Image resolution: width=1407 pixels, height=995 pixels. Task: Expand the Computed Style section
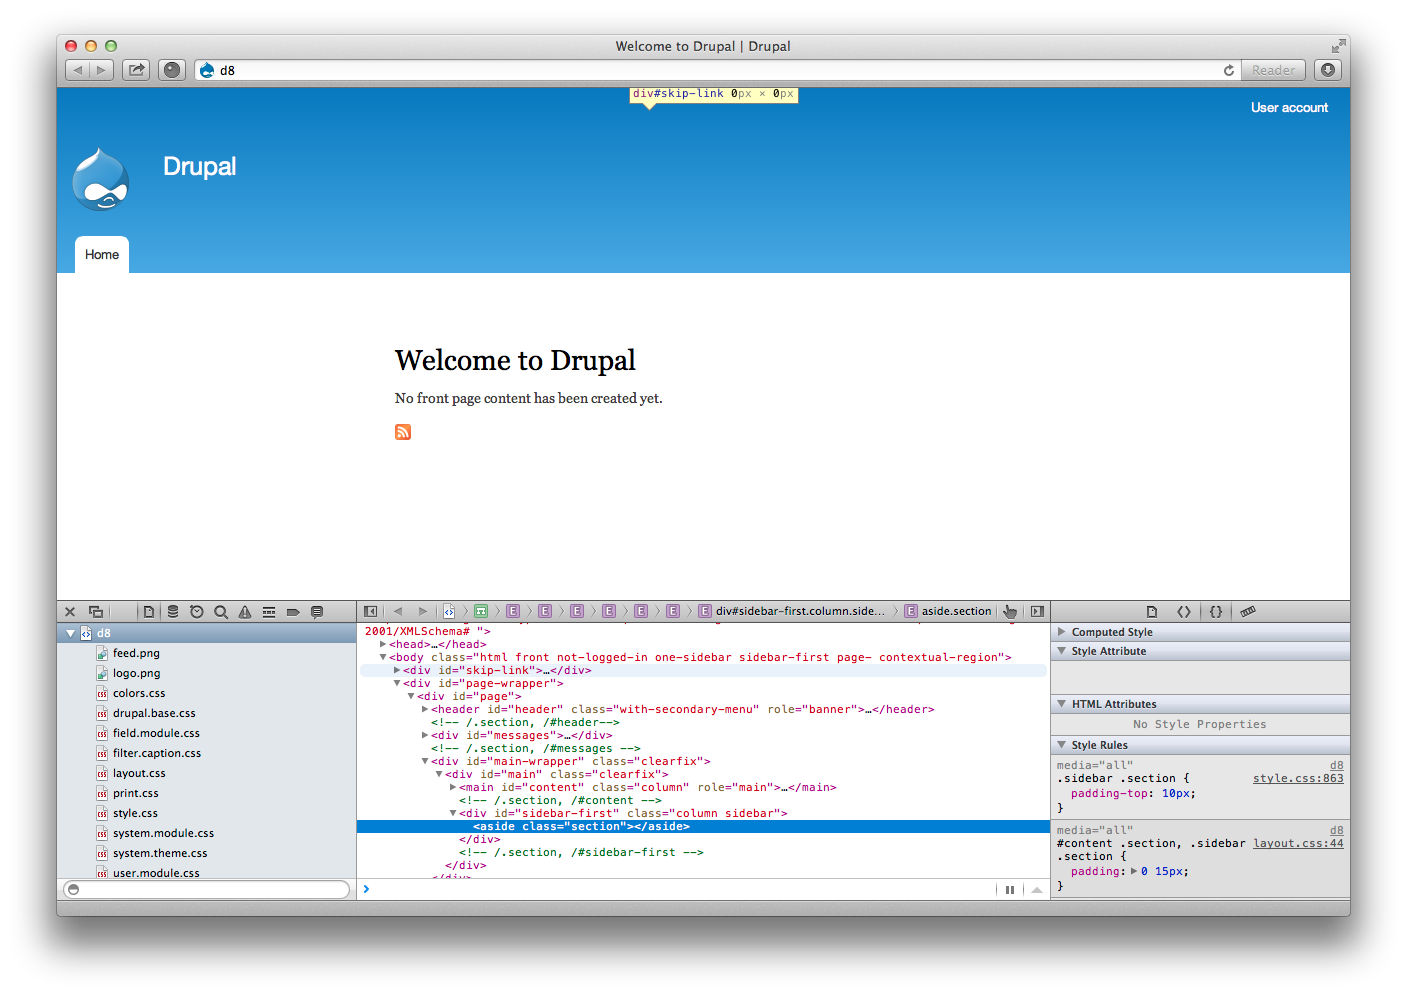[x=1062, y=632]
